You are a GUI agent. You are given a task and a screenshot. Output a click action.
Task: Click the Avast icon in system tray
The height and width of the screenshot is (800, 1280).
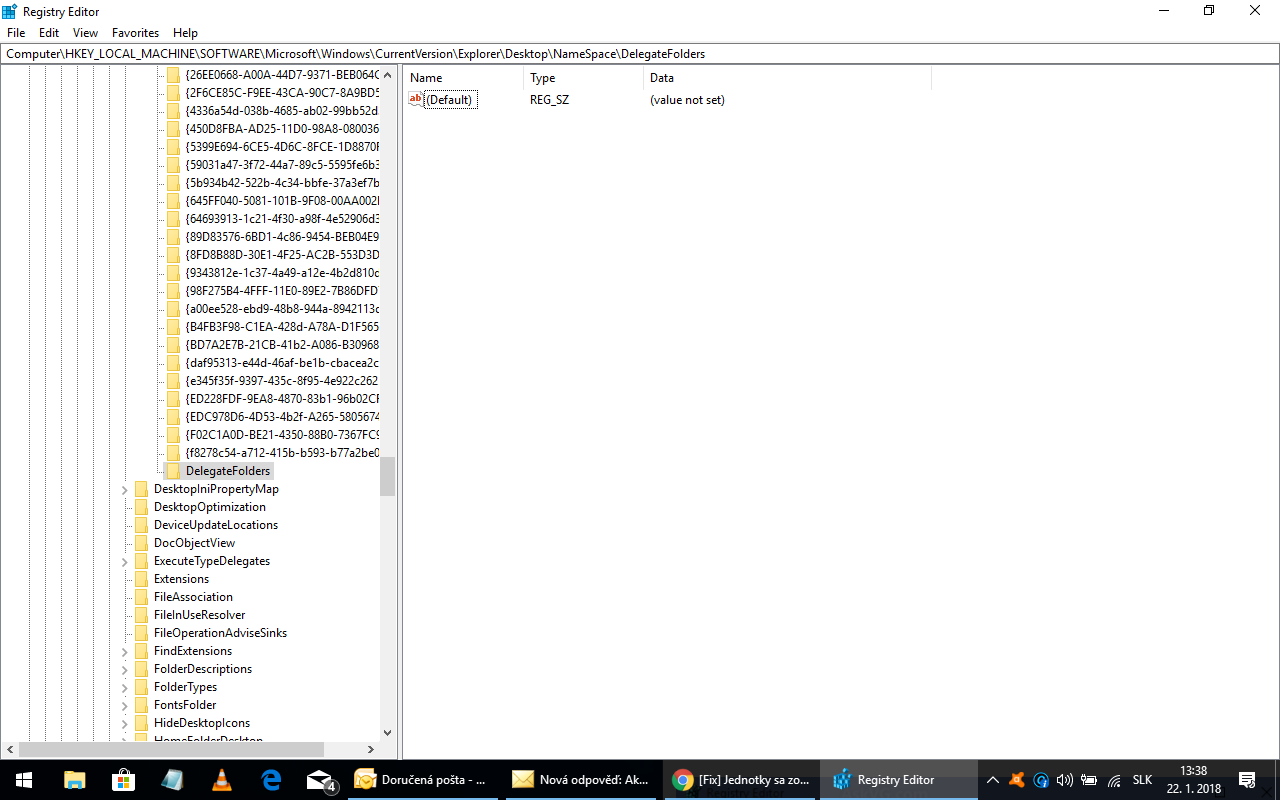(1017, 780)
